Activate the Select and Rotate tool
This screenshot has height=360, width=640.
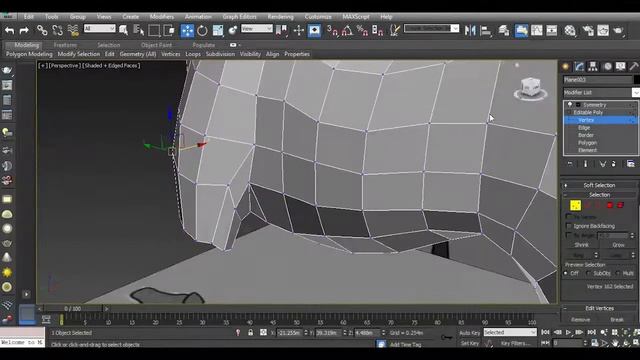(202, 30)
